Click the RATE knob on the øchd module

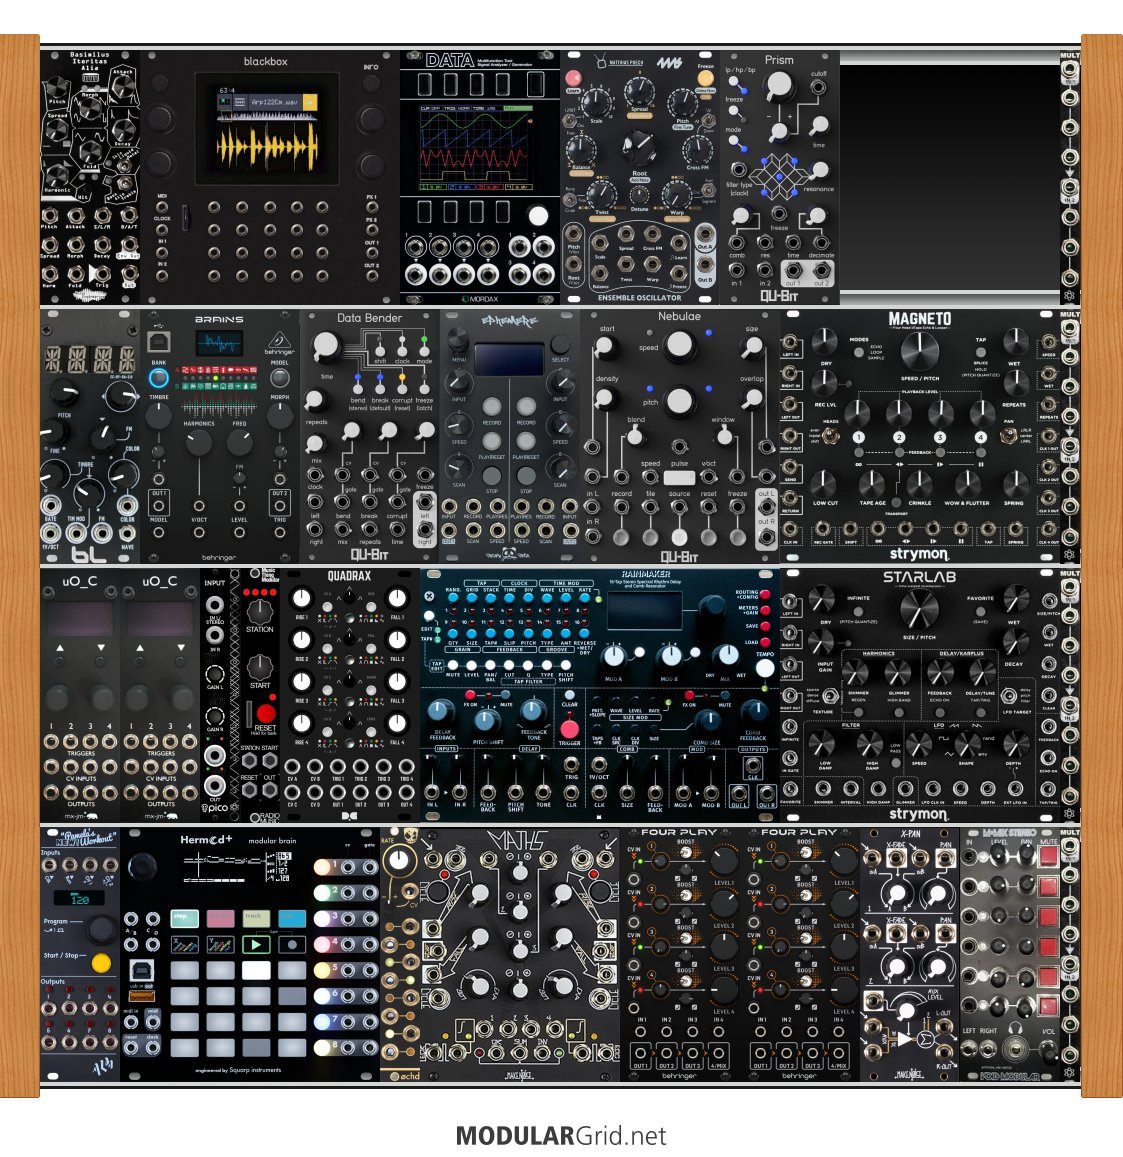(400, 860)
